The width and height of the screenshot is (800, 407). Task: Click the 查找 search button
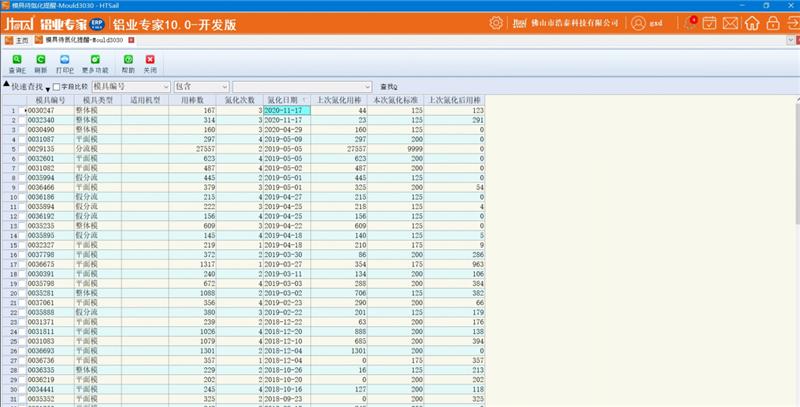coord(389,88)
